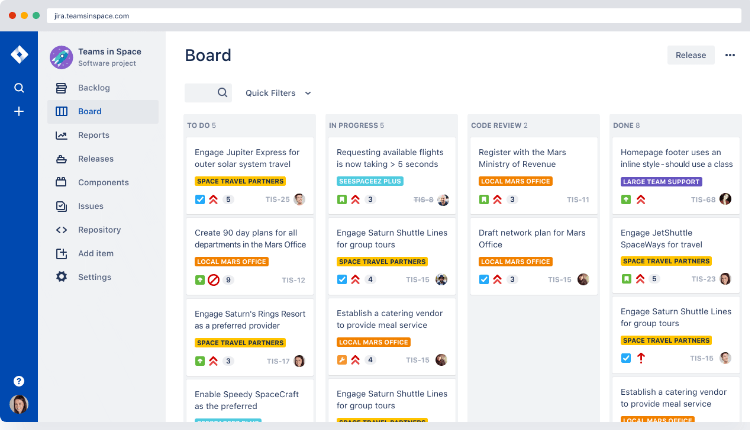Image resolution: width=750 pixels, height=430 pixels.
Task: Click the purple LARGE TEAM SUPPORT label
Action: [x=661, y=182]
